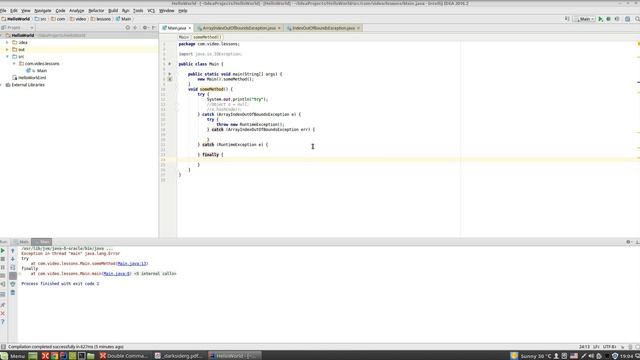
Task: Open the Run tool window settings gear
Action: [x=628, y=242]
